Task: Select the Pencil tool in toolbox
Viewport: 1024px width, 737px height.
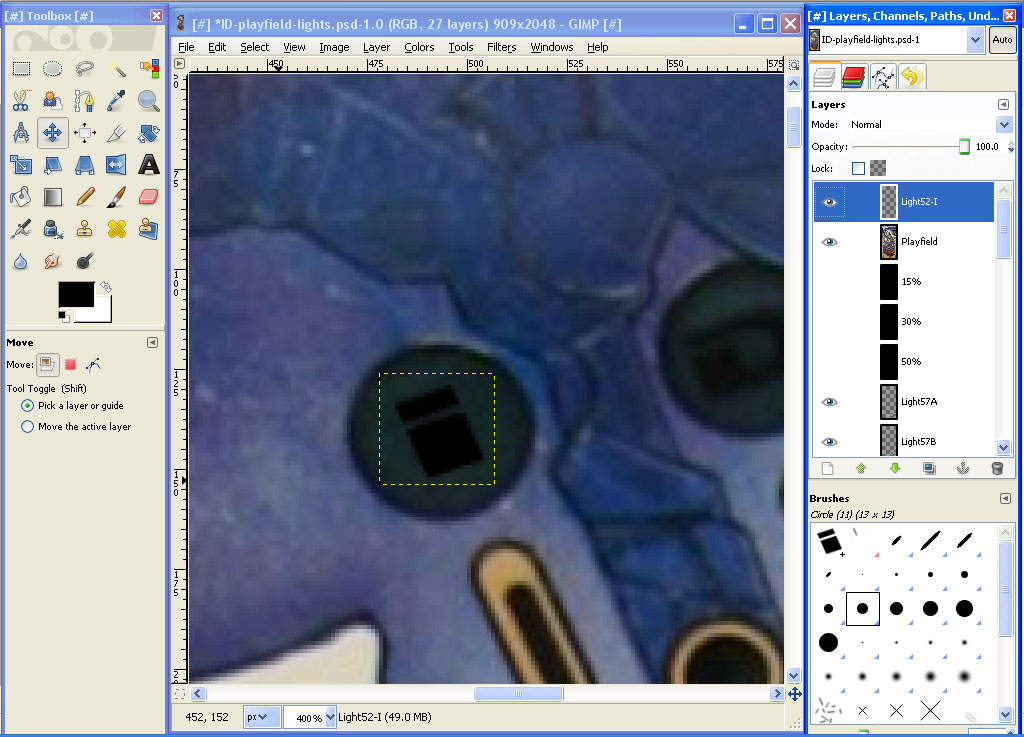Action: 85,196
